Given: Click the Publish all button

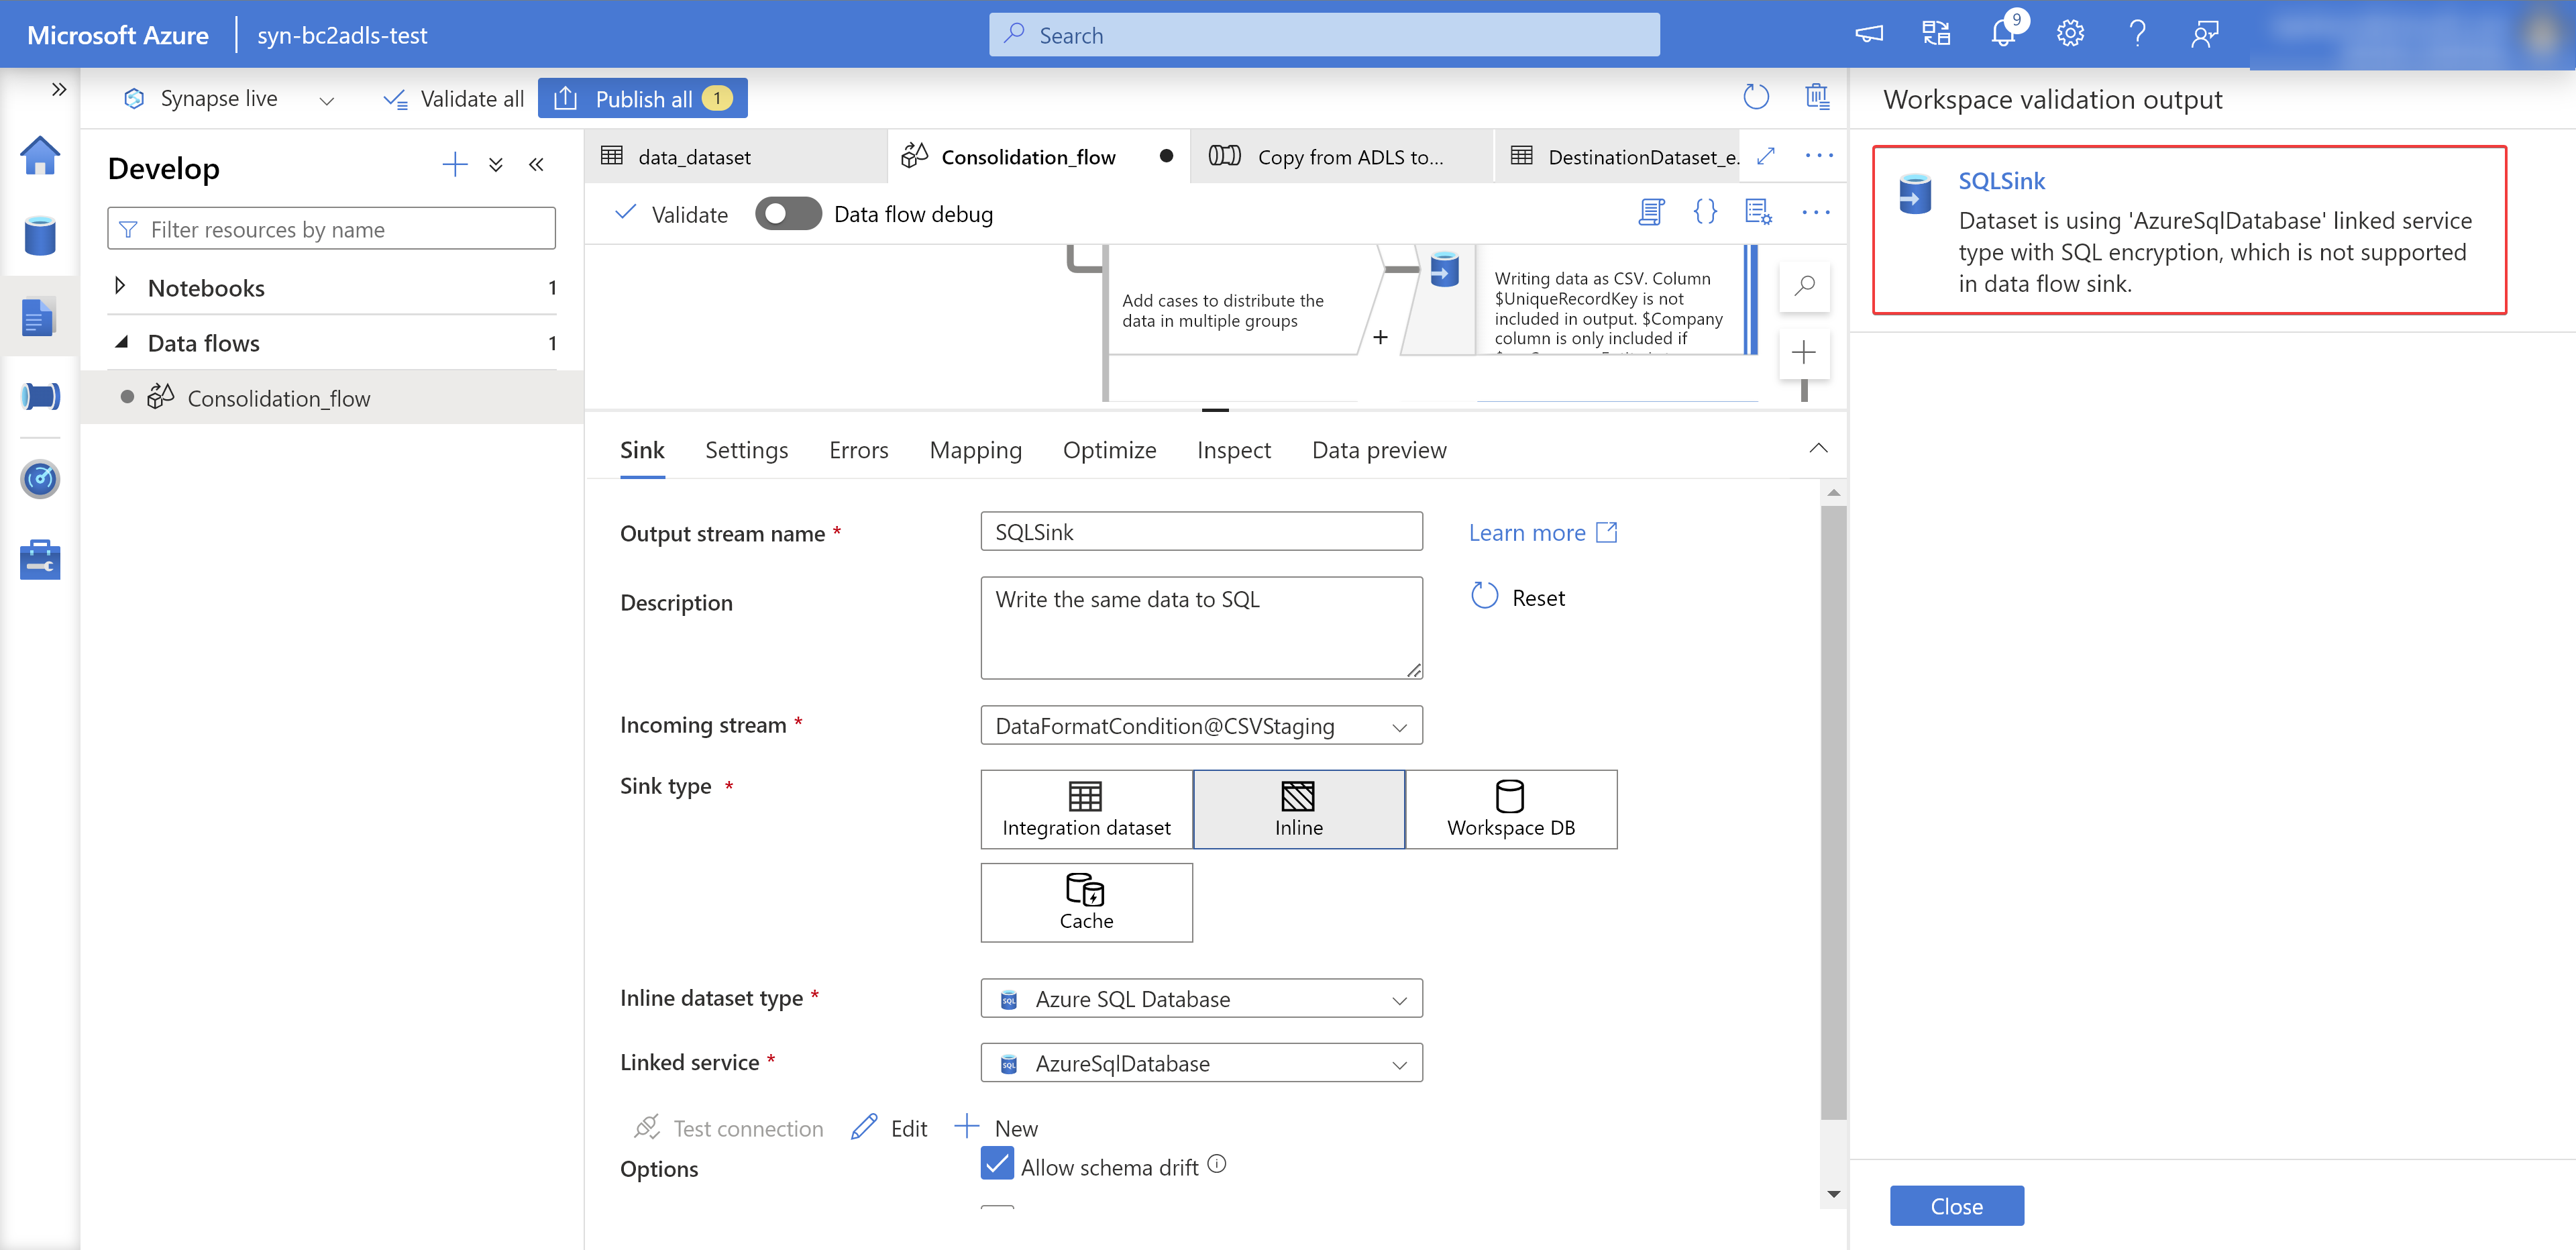Looking at the screenshot, I should (643, 98).
